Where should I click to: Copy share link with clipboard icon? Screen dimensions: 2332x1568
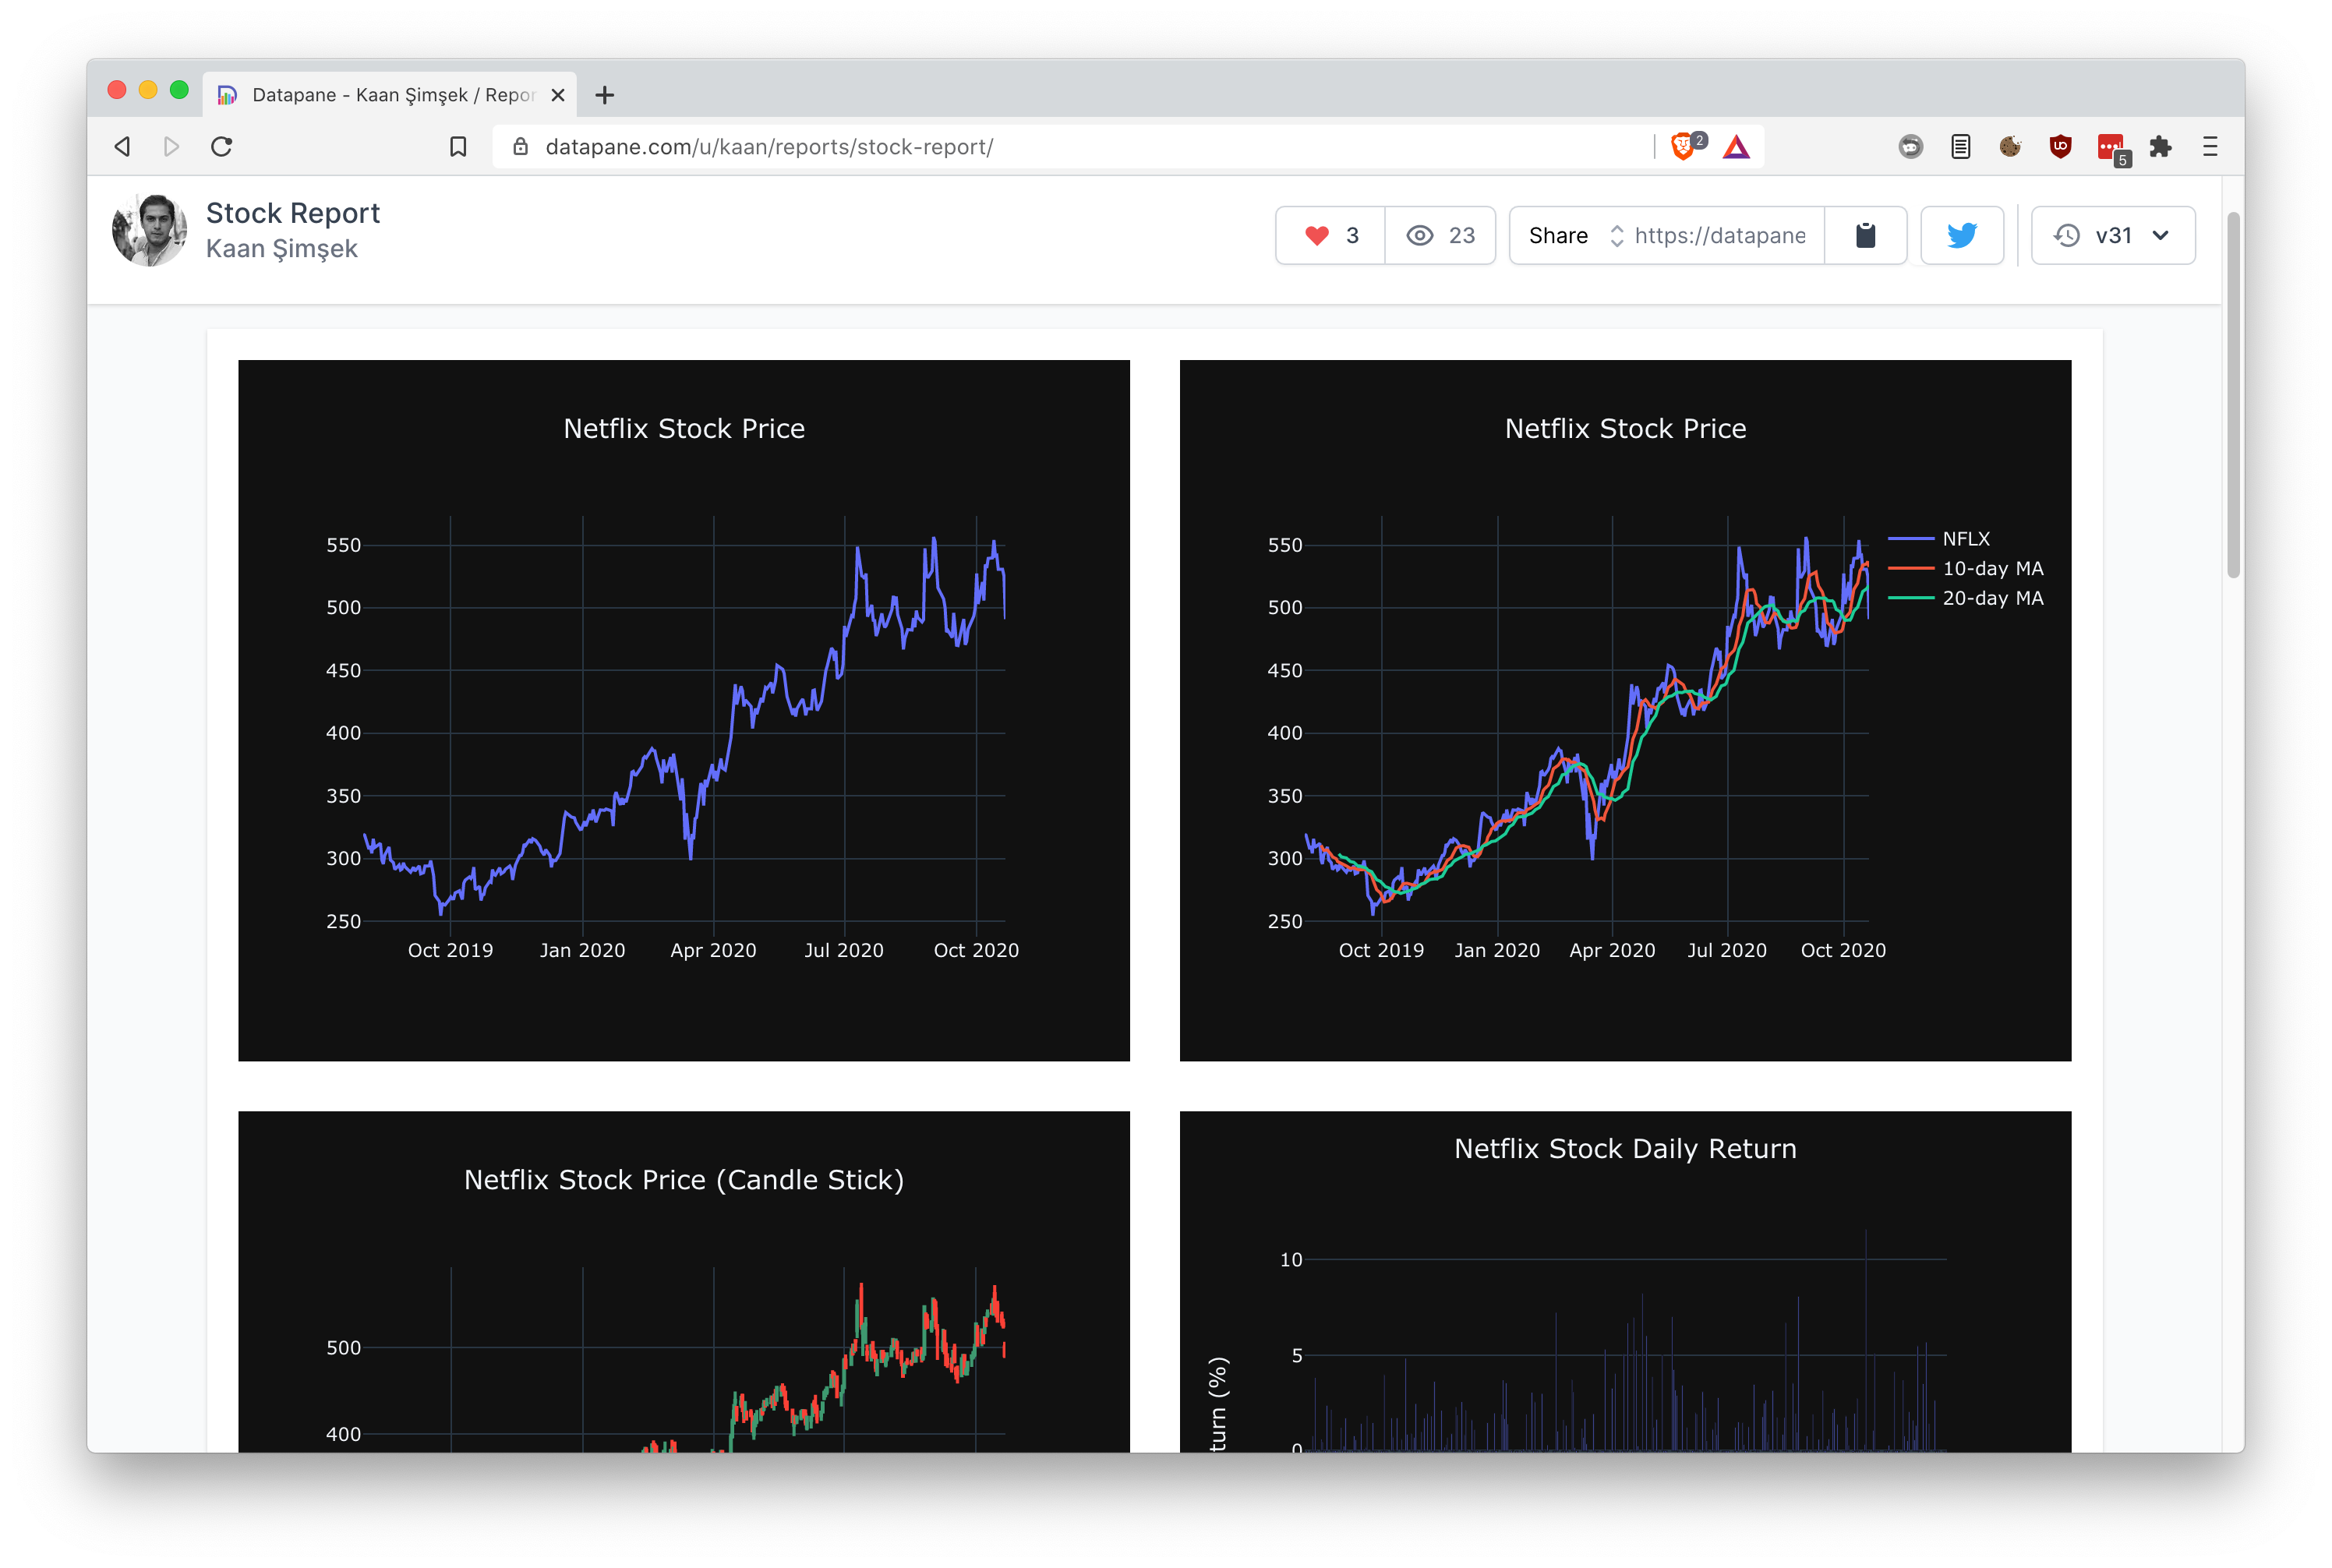[x=1865, y=236]
